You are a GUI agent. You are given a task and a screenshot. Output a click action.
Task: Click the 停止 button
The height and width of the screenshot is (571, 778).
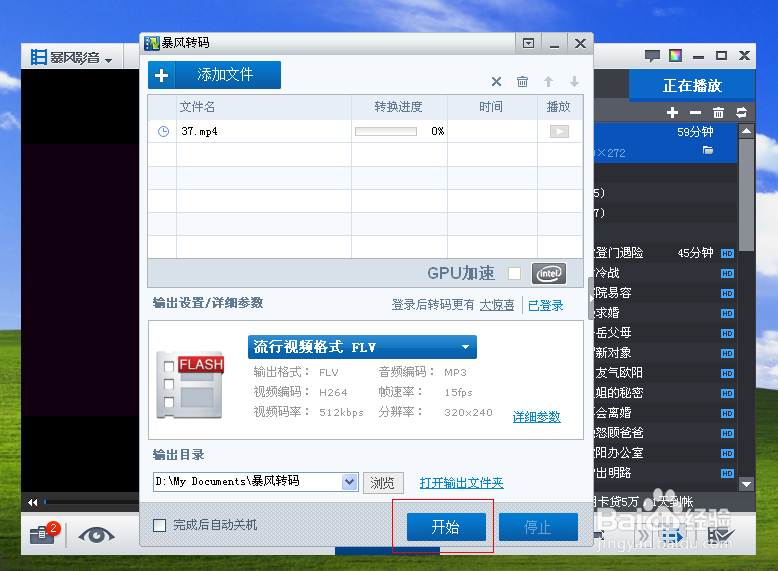point(538,527)
